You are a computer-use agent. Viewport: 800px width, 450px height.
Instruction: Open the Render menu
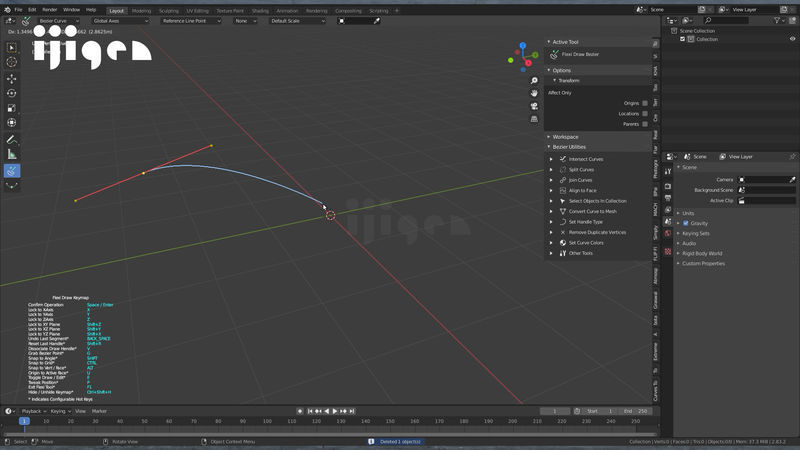(49, 10)
